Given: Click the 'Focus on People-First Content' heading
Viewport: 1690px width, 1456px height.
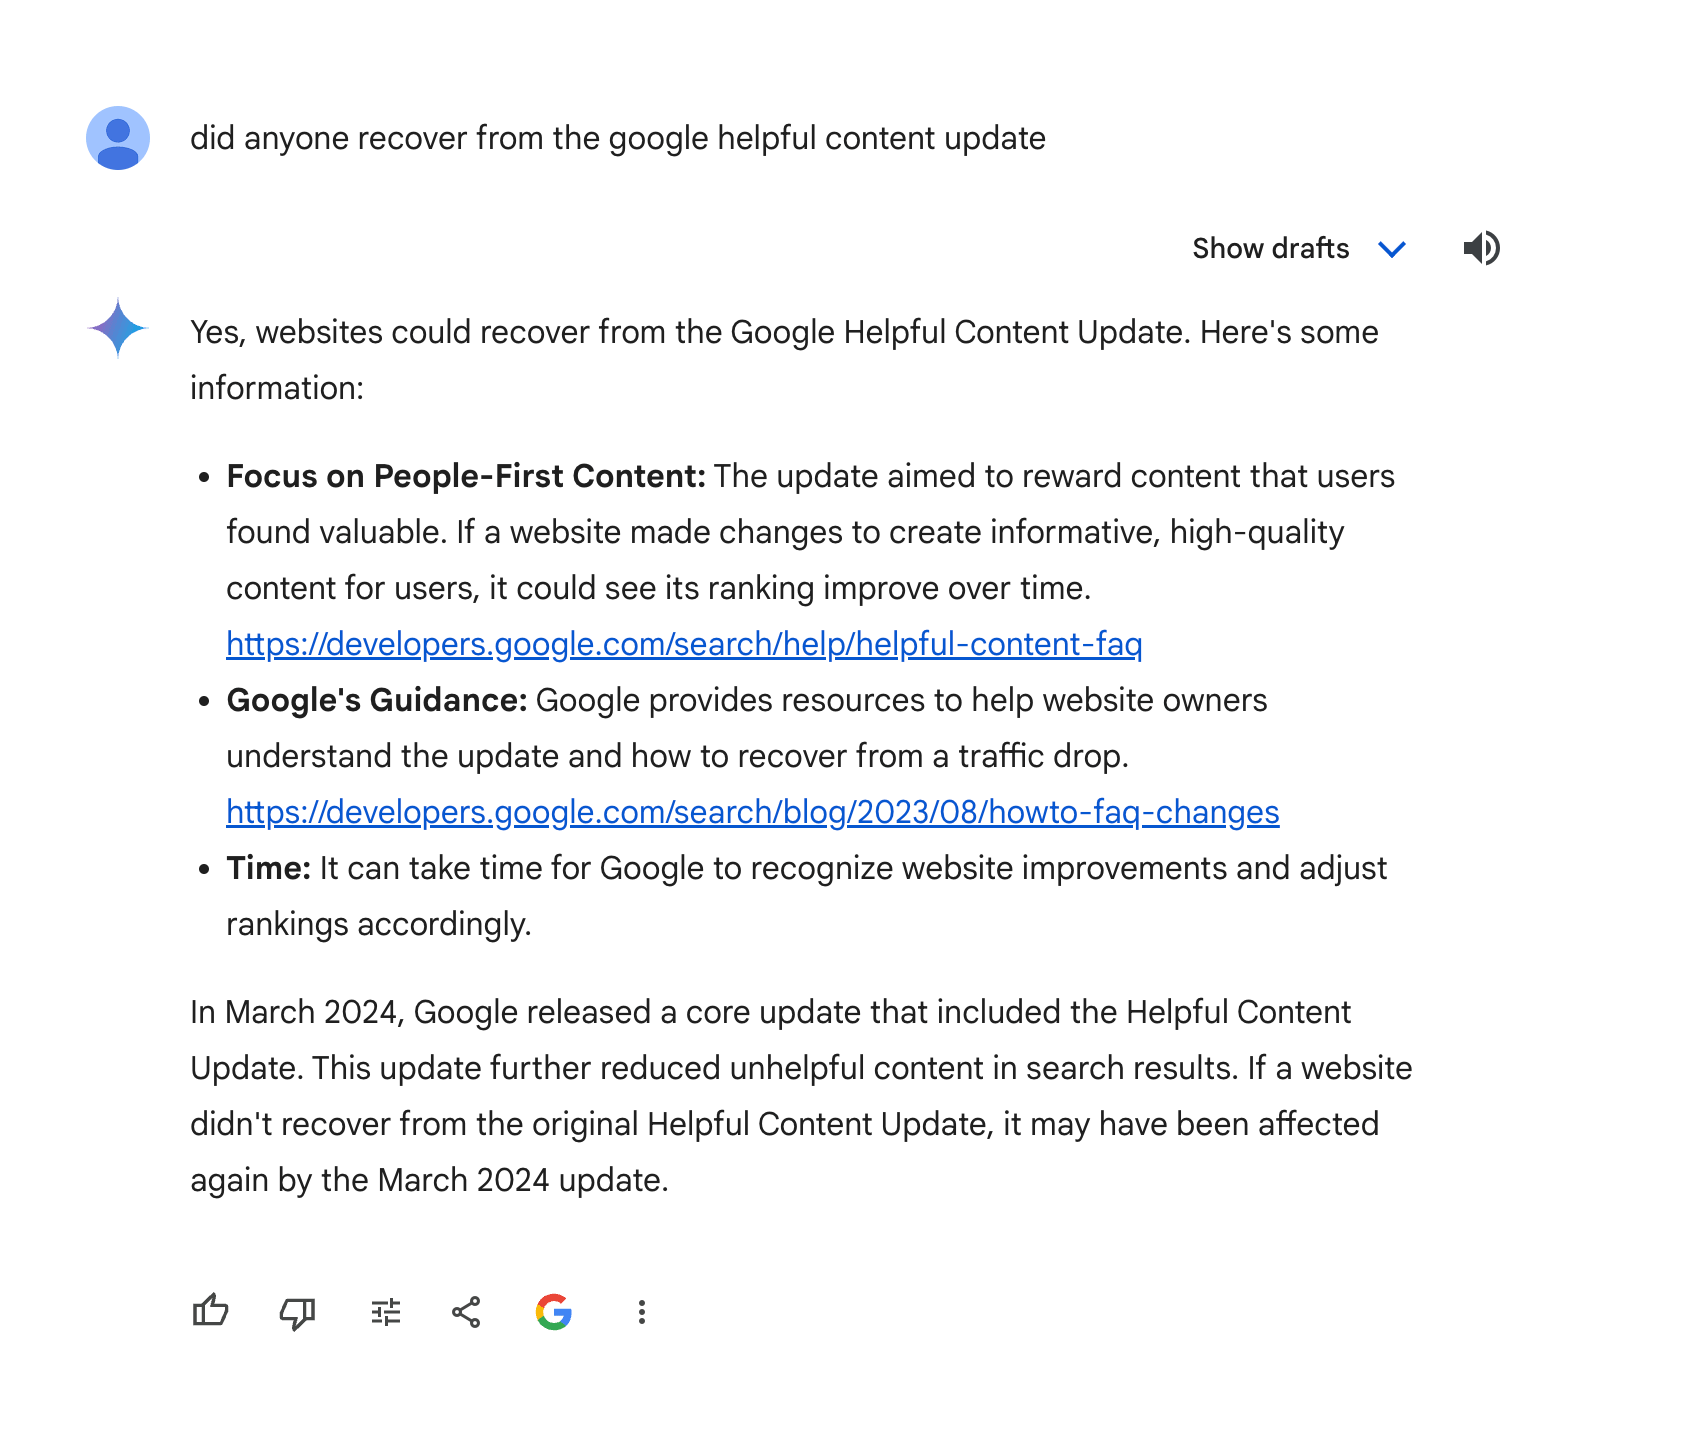Looking at the screenshot, I should coord(466,476).
